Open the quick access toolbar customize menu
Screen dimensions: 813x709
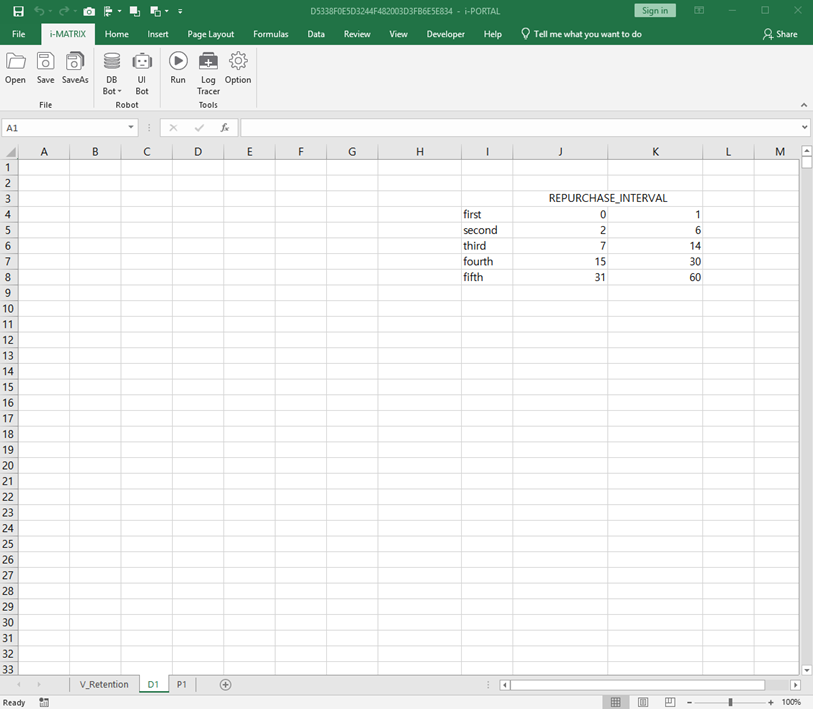(x=180, y=11)
